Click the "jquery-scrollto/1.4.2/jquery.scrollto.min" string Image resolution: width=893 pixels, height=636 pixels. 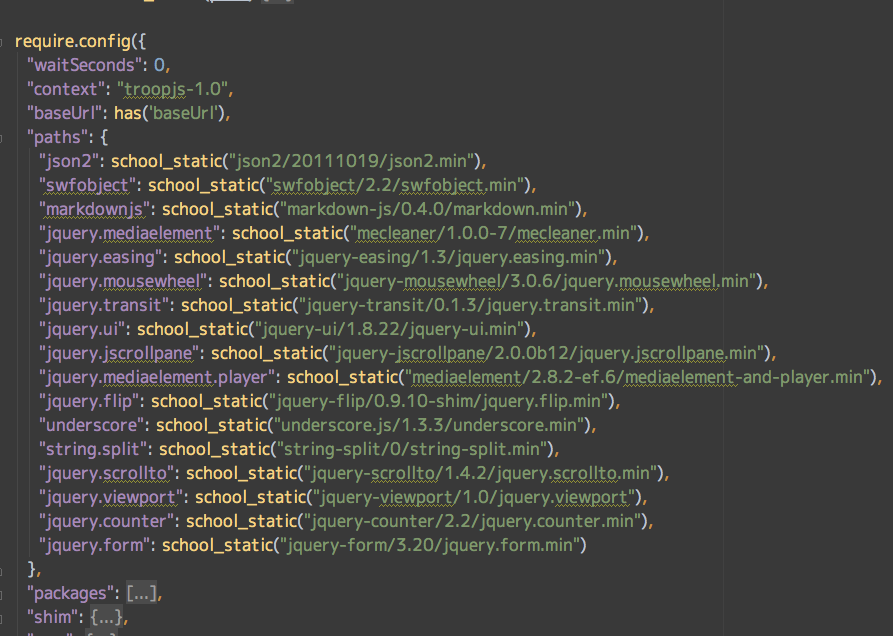tap(480, 473)
